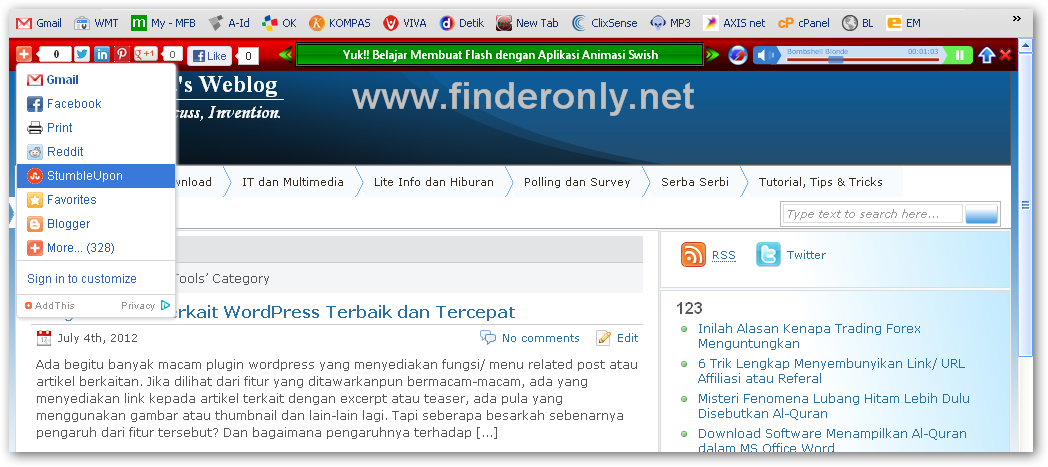Viewport: 1048px width, 467px height.
Task: Open the Gmail bookmark in bookmarks bar
Action: [x=39, y=23]
